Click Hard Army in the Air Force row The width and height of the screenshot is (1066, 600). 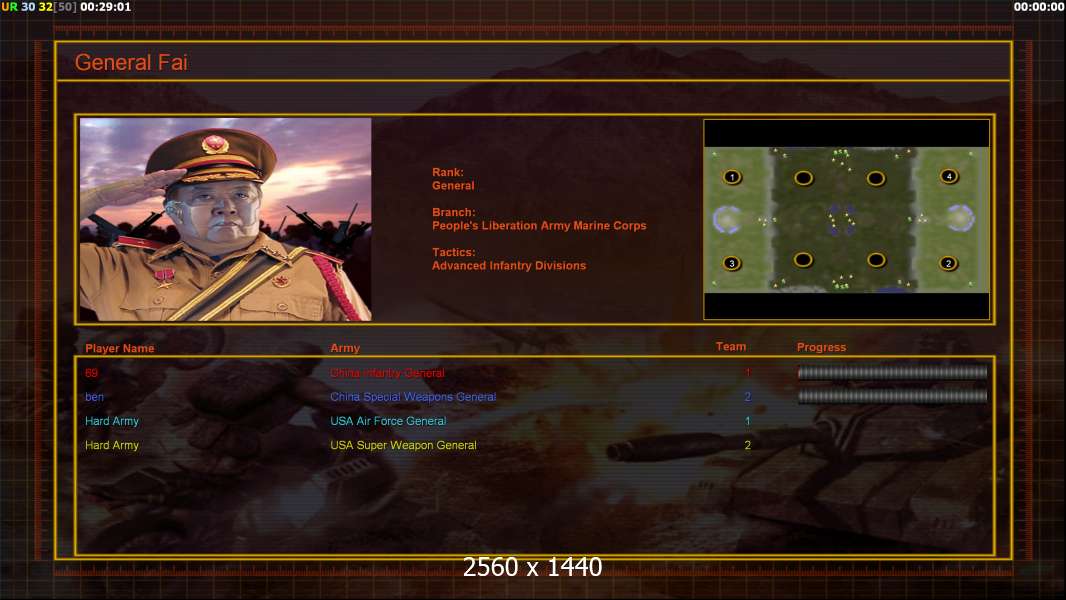coord(112,421)
